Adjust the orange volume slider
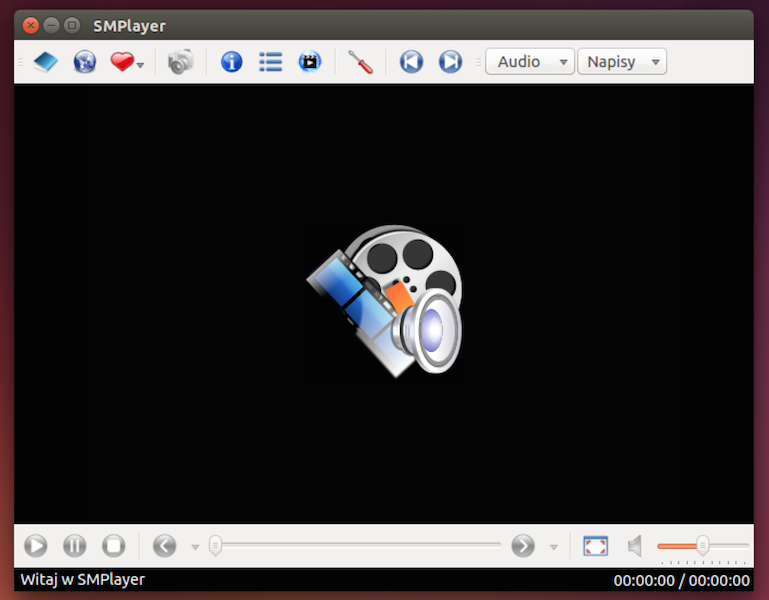This screenshot has width=769, height=600. coord(703,546)
